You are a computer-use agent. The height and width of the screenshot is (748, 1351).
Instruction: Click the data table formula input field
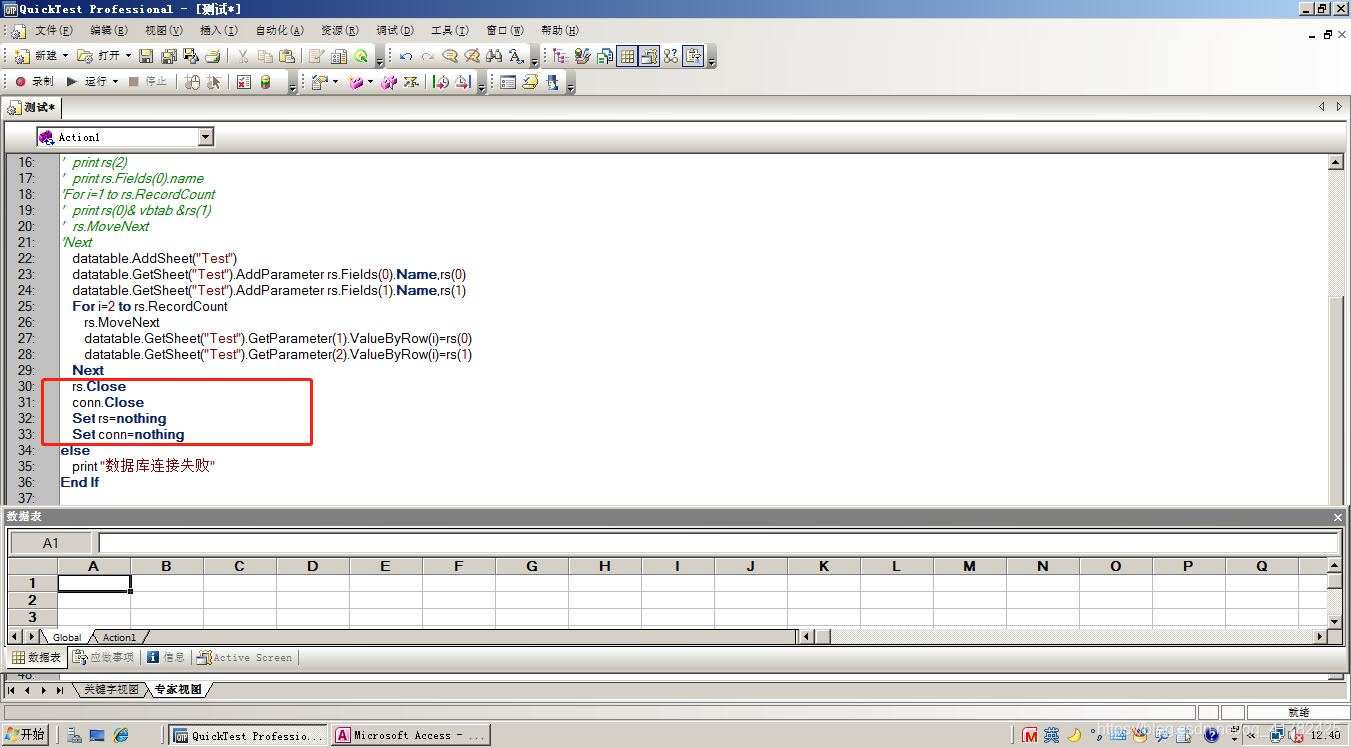click(x=718, y=543)
